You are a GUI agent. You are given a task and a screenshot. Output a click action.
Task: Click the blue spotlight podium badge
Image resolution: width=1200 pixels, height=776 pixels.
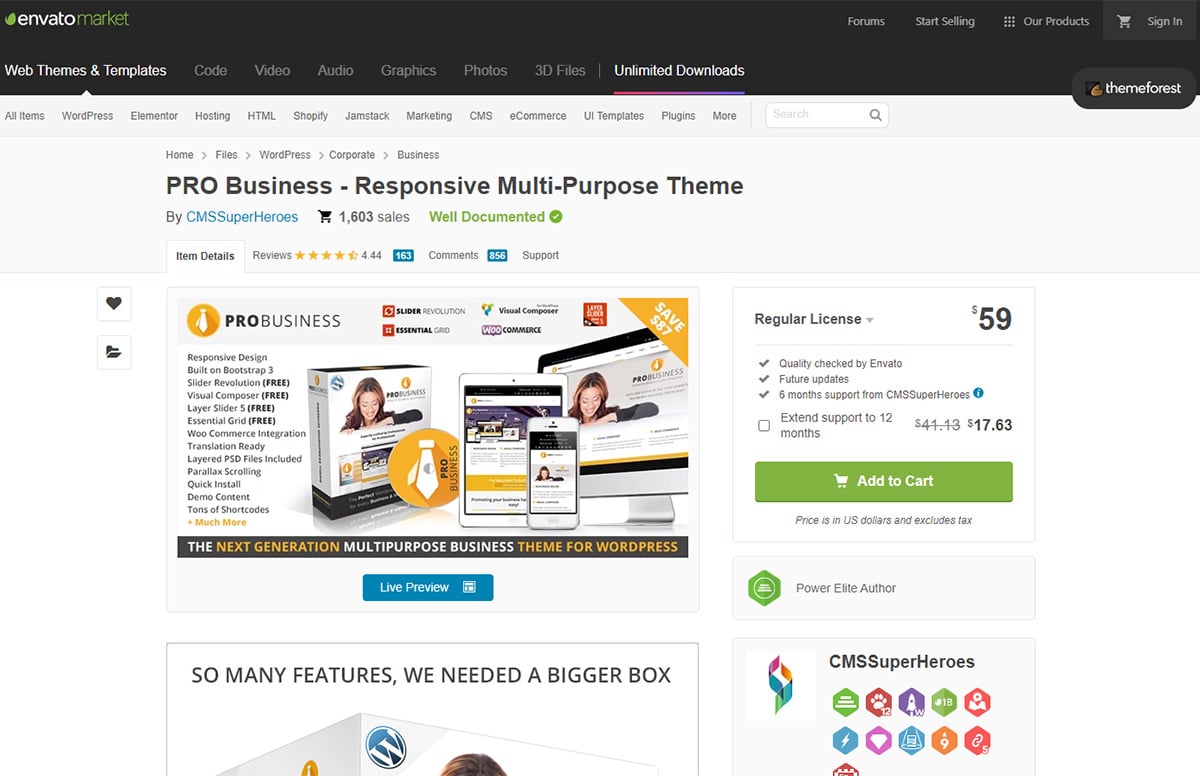912,741
